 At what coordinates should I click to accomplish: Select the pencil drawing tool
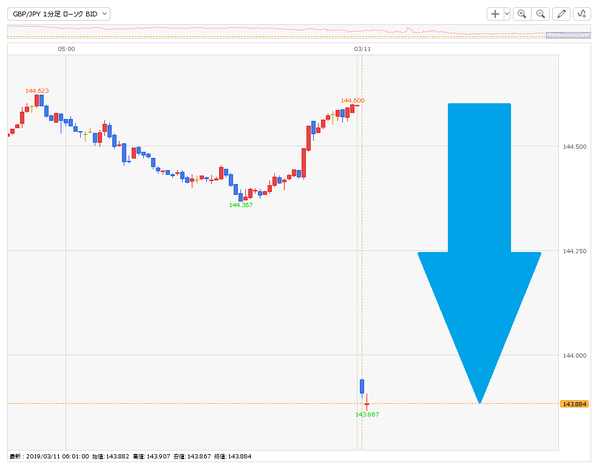click(561, 14)
